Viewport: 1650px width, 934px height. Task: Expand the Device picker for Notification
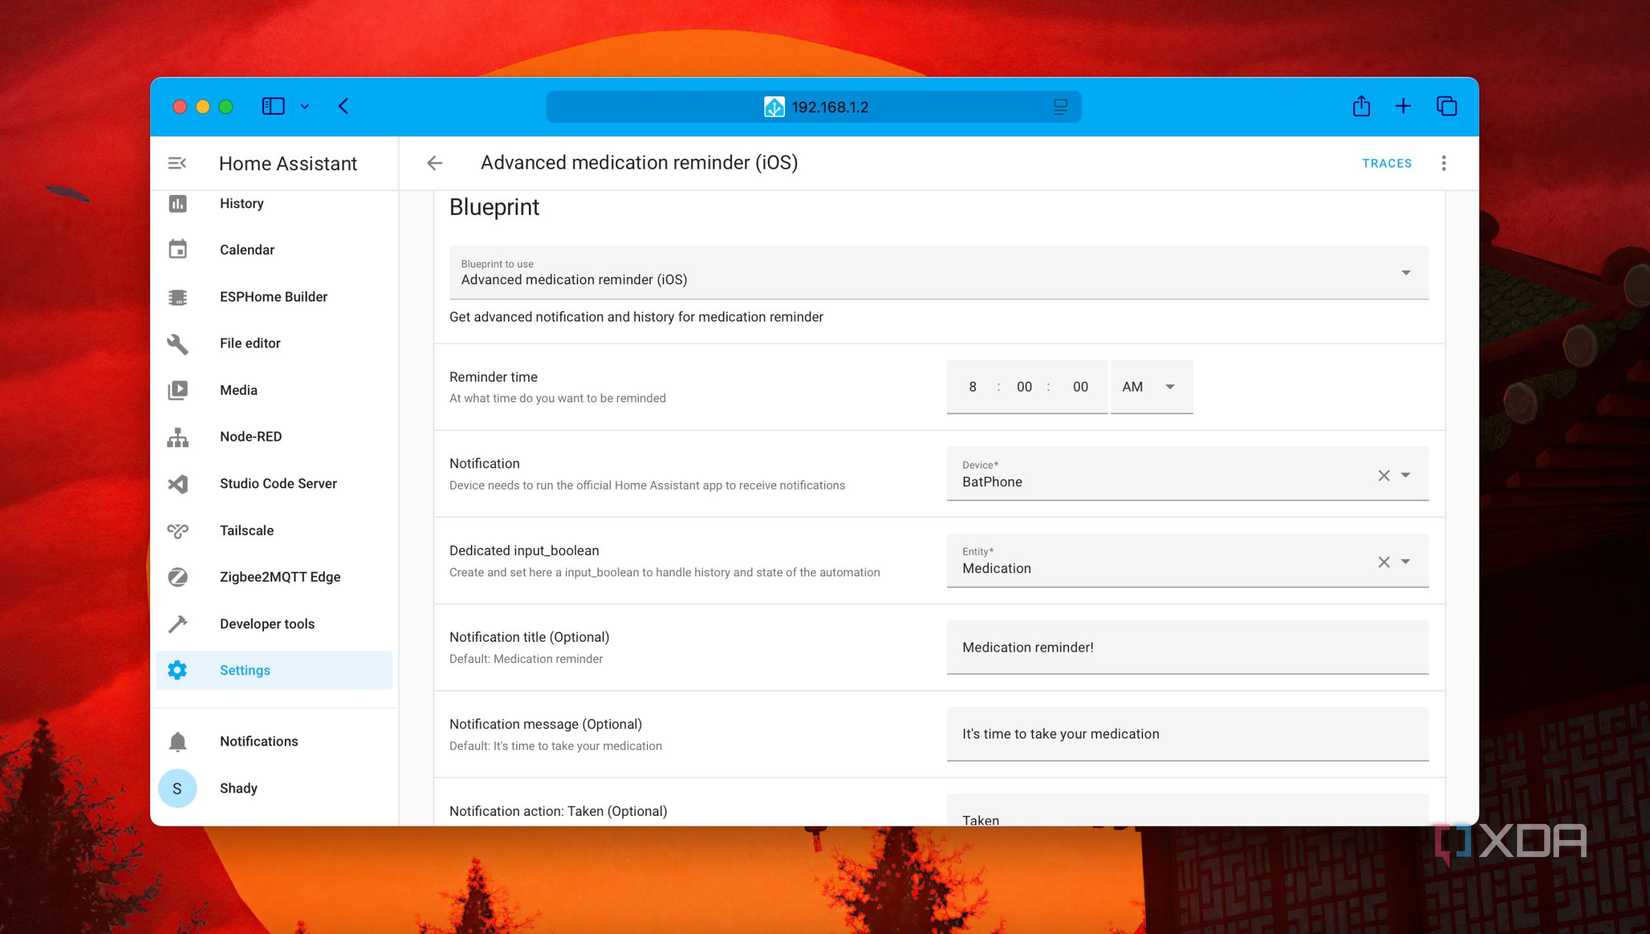click(1407, 475)
